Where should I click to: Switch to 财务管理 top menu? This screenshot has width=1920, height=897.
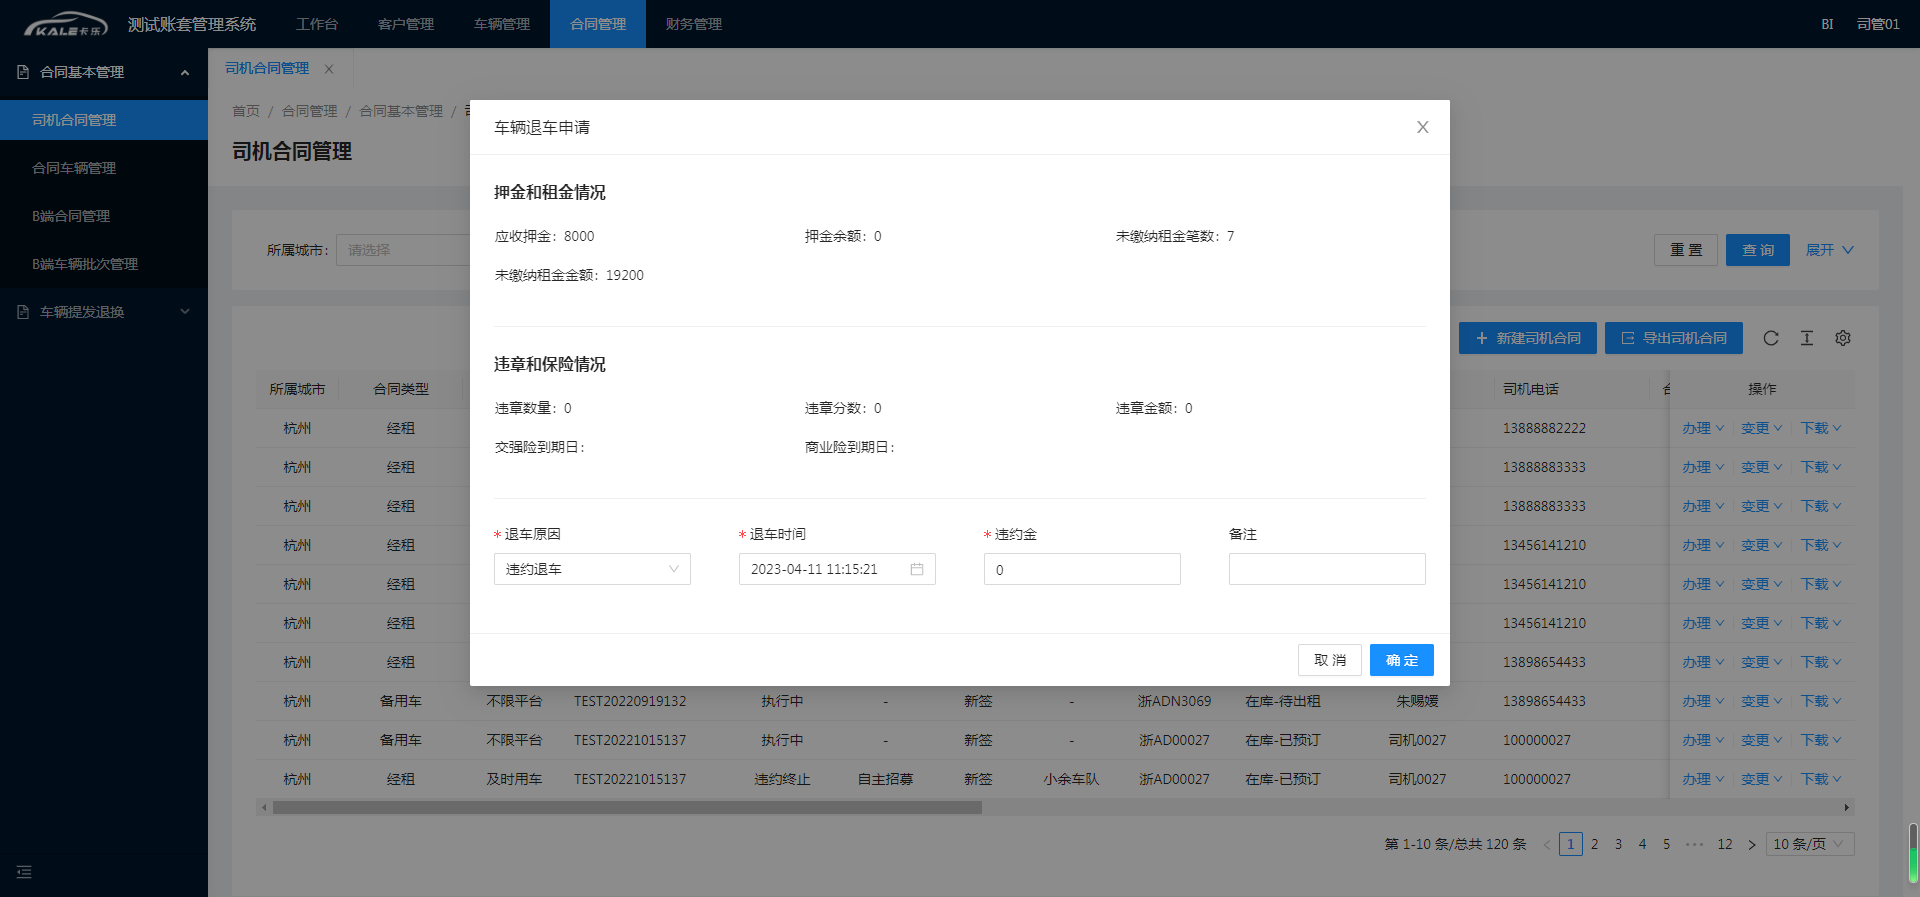[x=693, y=24]
